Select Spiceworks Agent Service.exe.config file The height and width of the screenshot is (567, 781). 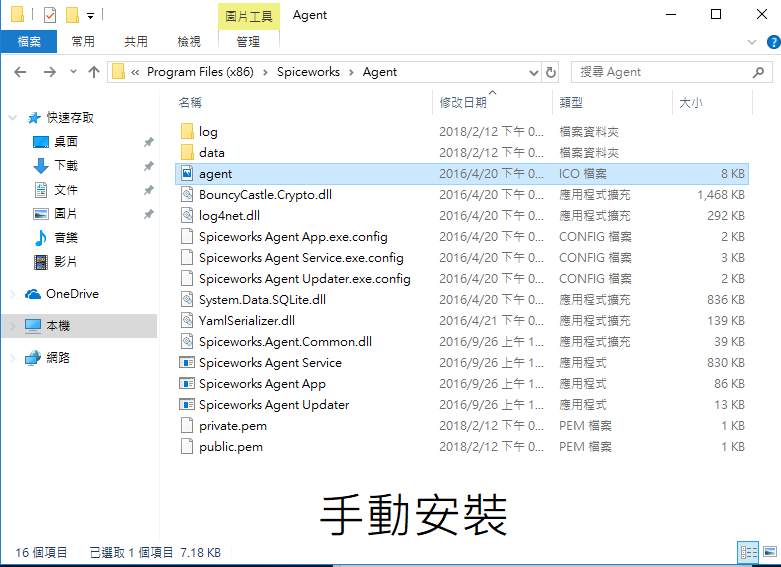(301, 258)
